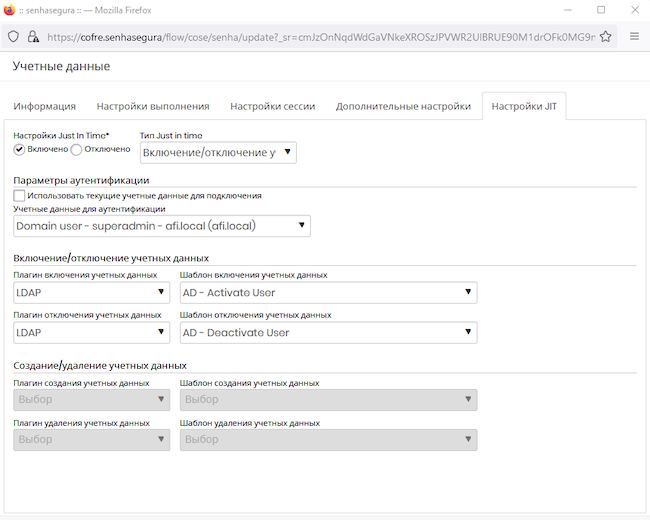
Task: Maximize the Firefox window
Action: [x=601, y=9]
